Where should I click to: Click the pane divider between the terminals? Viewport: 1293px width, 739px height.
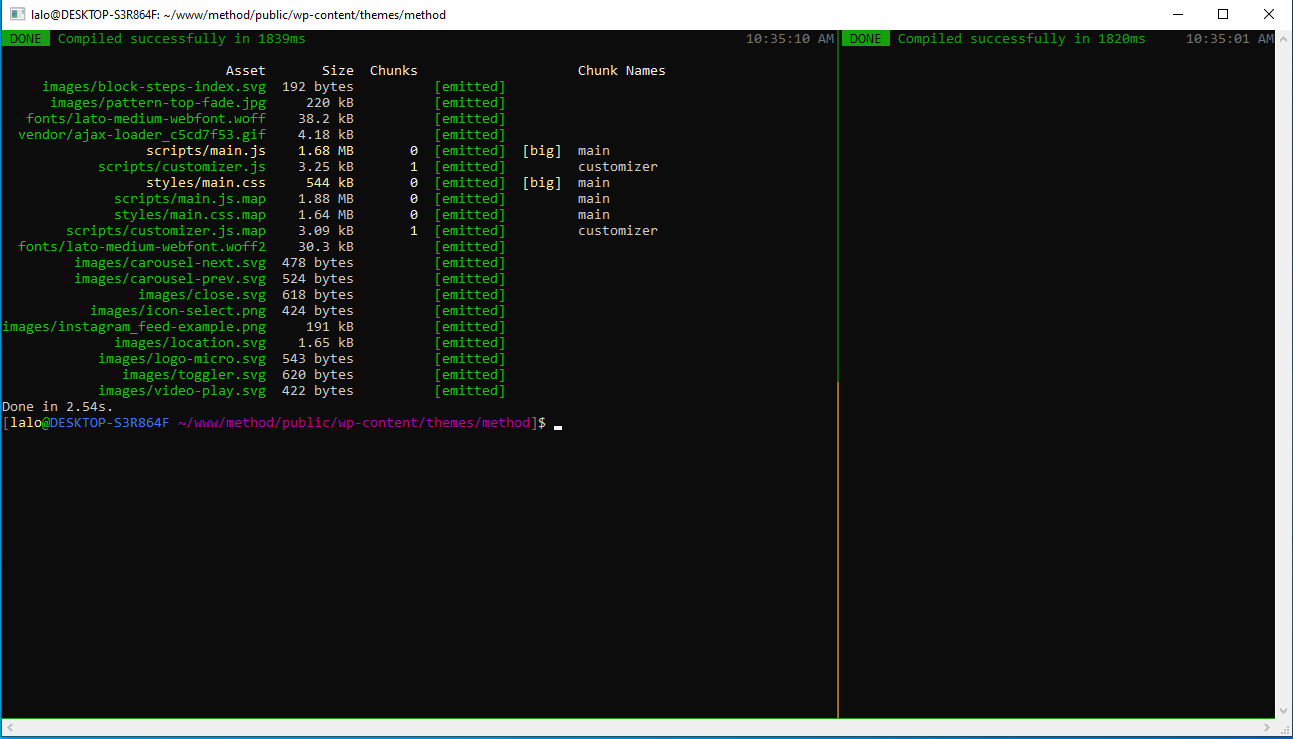[837, 400]
